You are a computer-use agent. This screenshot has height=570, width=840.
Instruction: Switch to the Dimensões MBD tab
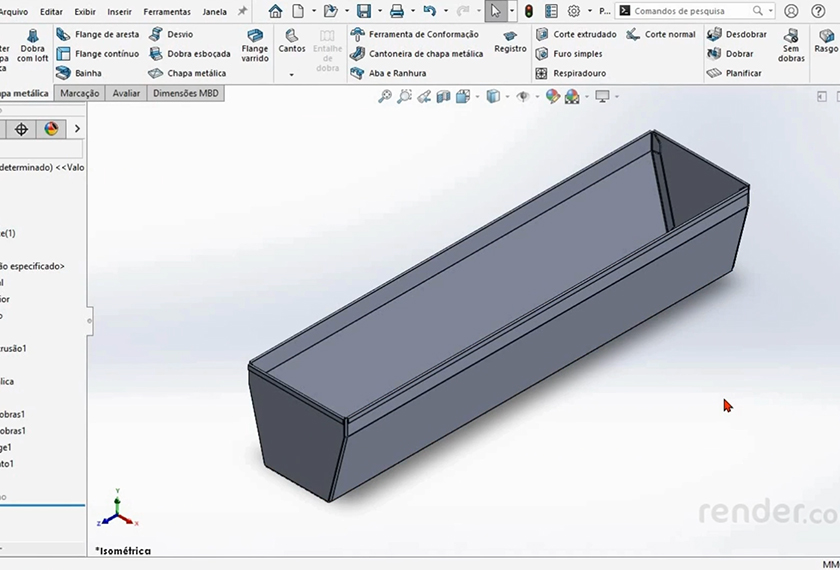pyautogui.click(x=186, y=93)
